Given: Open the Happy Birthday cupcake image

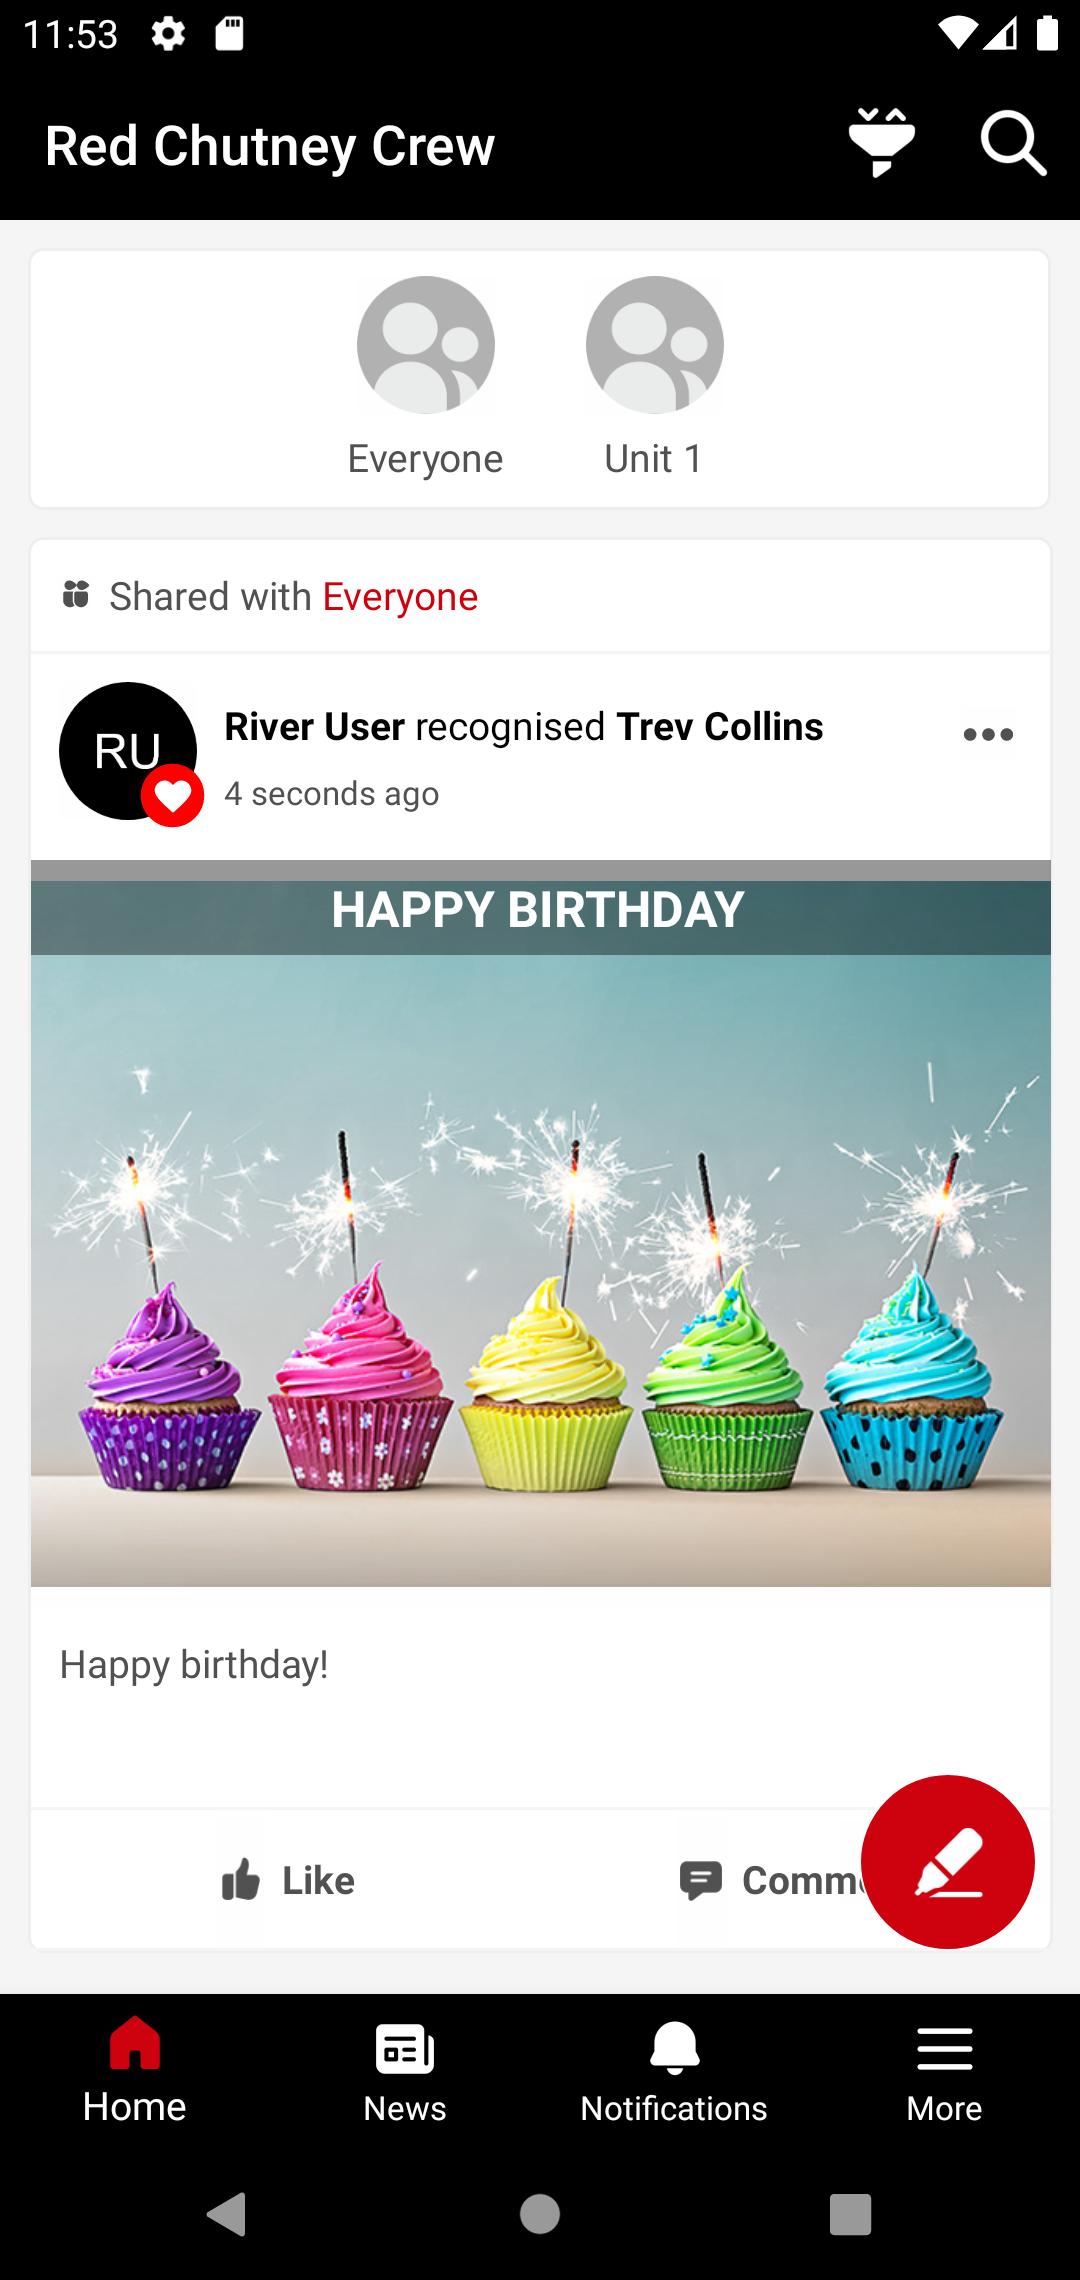Looking at the screenshot, I should [541, 1223].
